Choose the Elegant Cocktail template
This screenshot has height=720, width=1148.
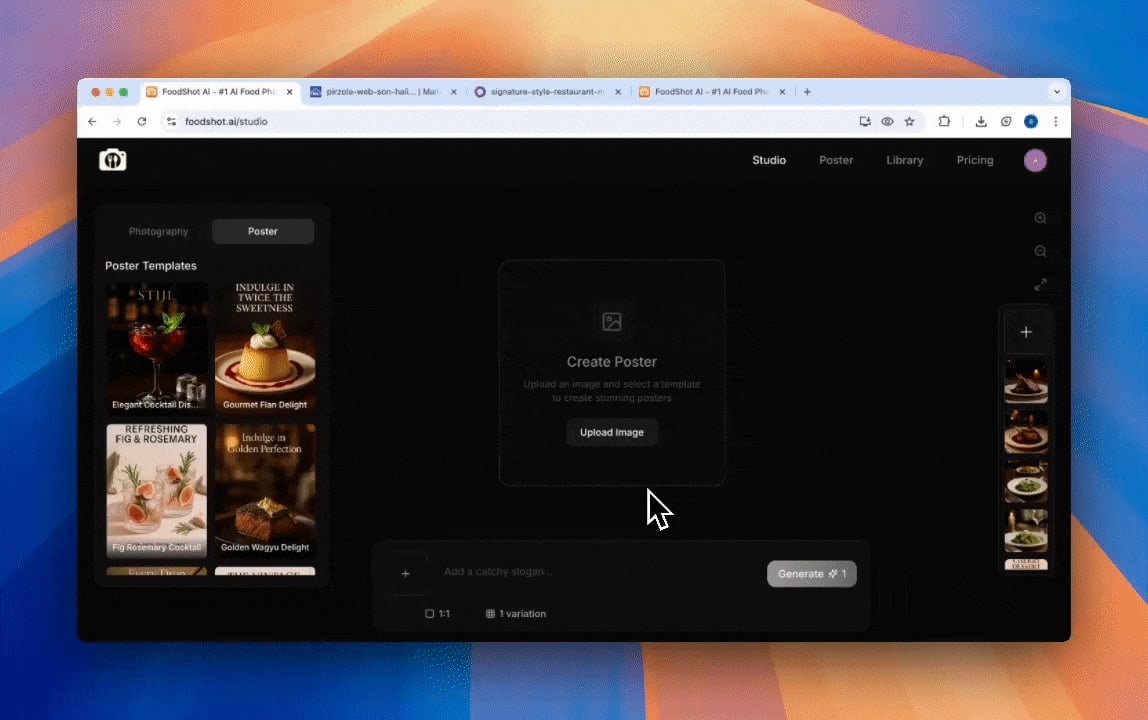[x=157, y=347]
